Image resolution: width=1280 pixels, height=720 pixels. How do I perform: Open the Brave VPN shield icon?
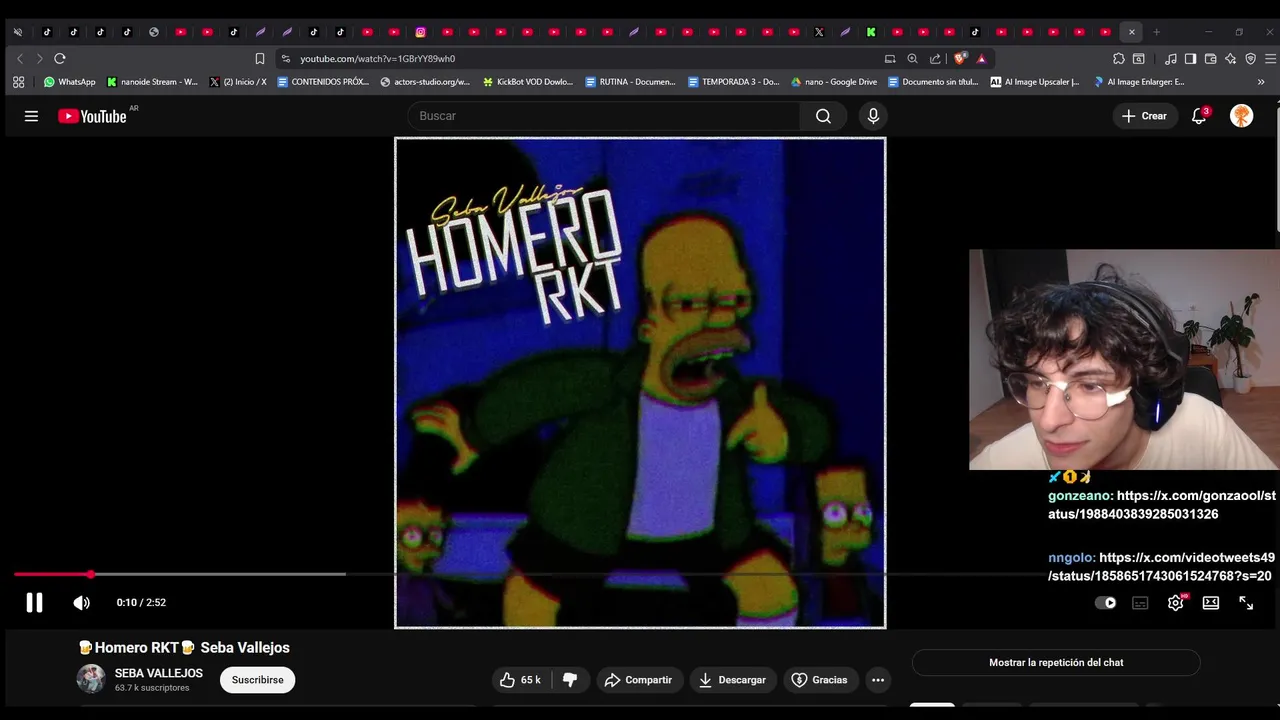click(1250, 59)
